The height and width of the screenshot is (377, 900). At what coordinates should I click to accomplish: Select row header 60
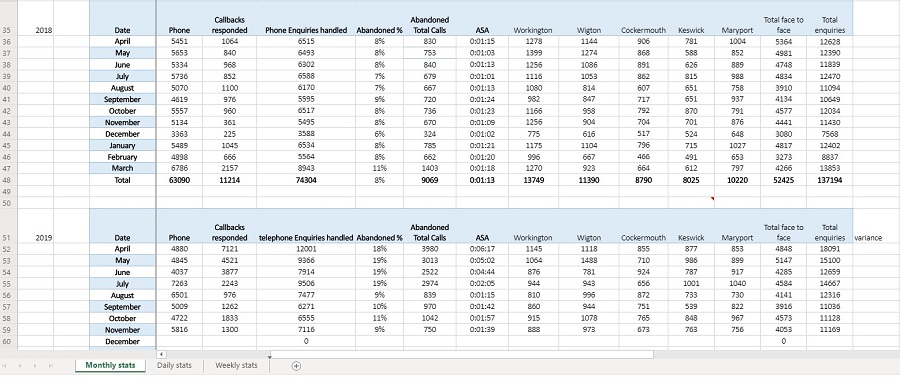click(x=8, y=341)
